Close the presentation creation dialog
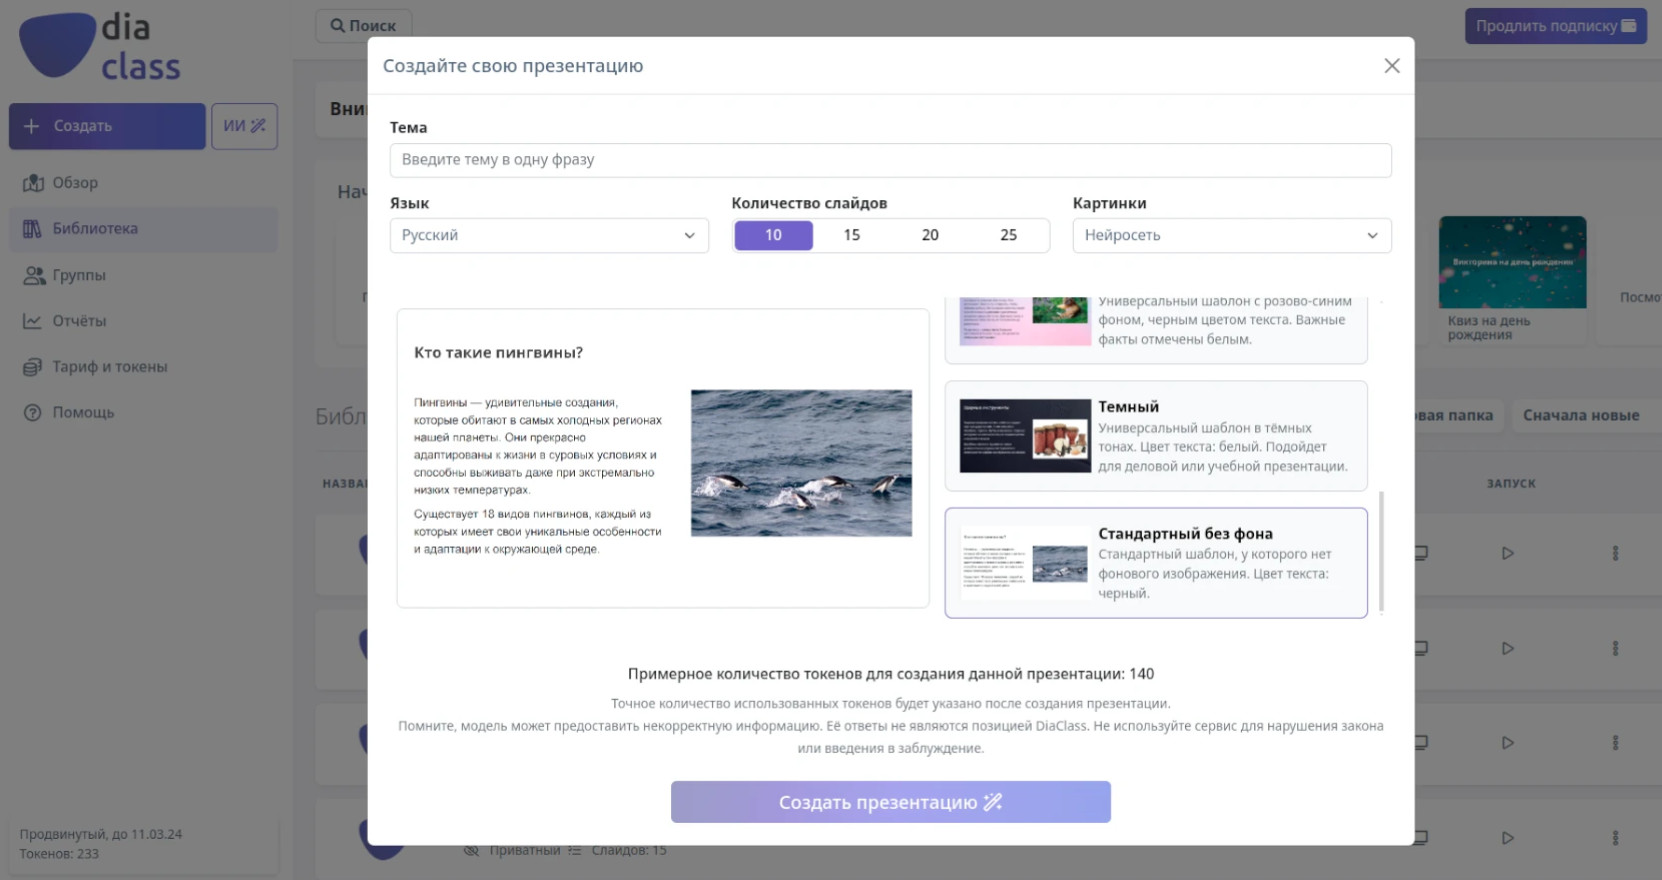This screenshot has height=880, width=1662. (x=1391, y=66)
